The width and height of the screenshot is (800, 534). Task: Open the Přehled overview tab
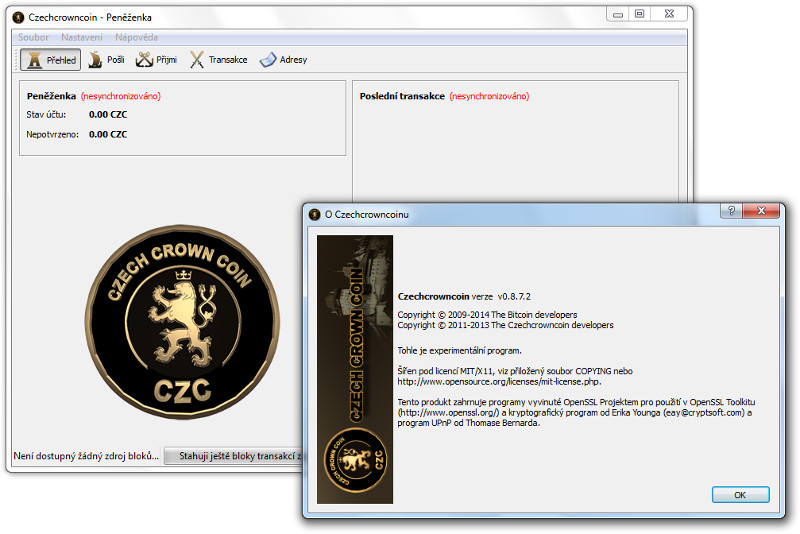pyautogui.click(x=51, y=60)
